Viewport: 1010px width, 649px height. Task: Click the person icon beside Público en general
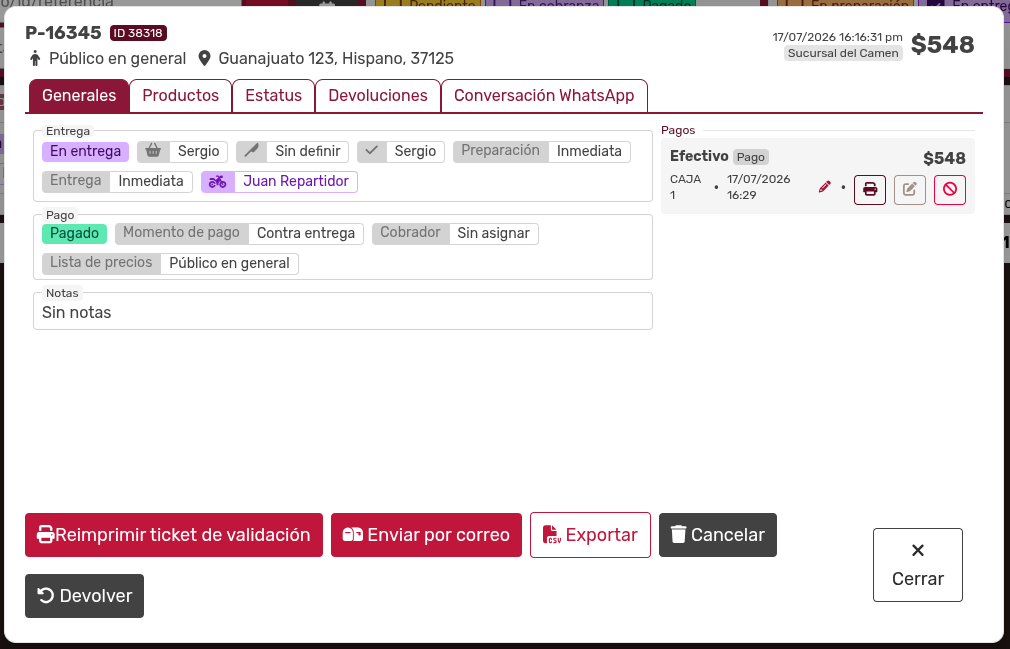point(35,59)
